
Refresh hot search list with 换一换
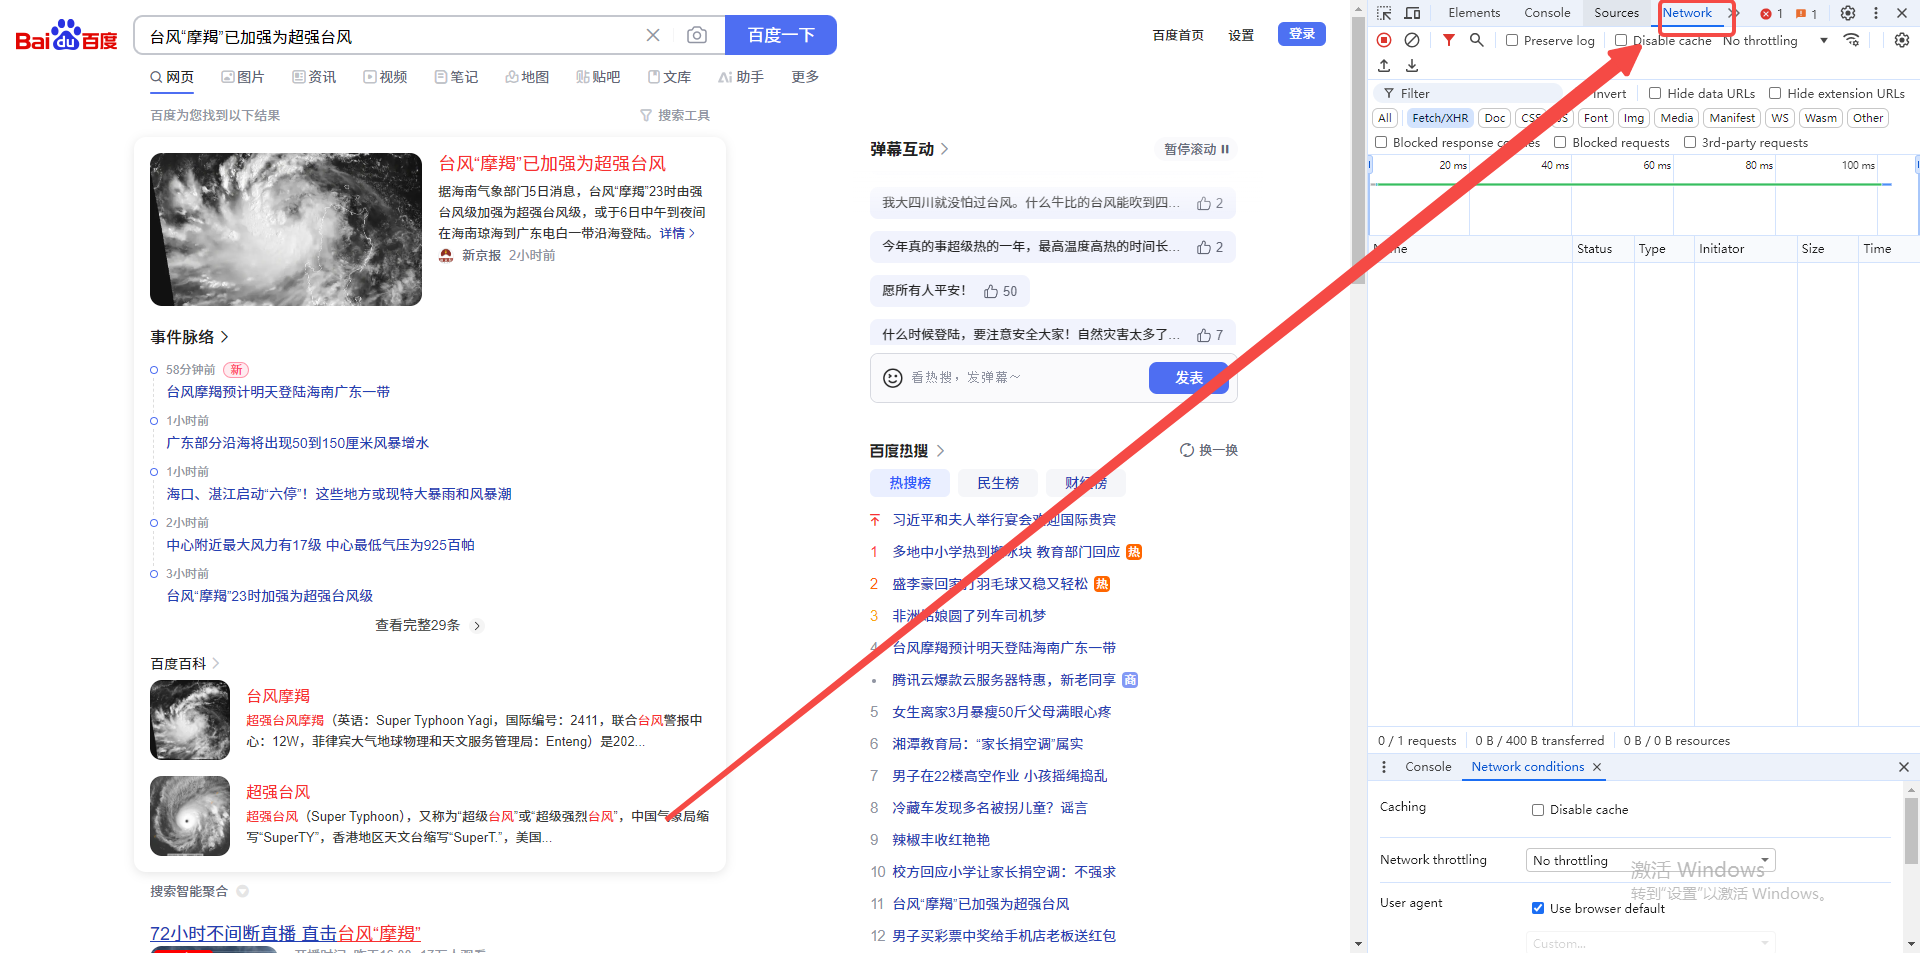tap(1209, 450)
